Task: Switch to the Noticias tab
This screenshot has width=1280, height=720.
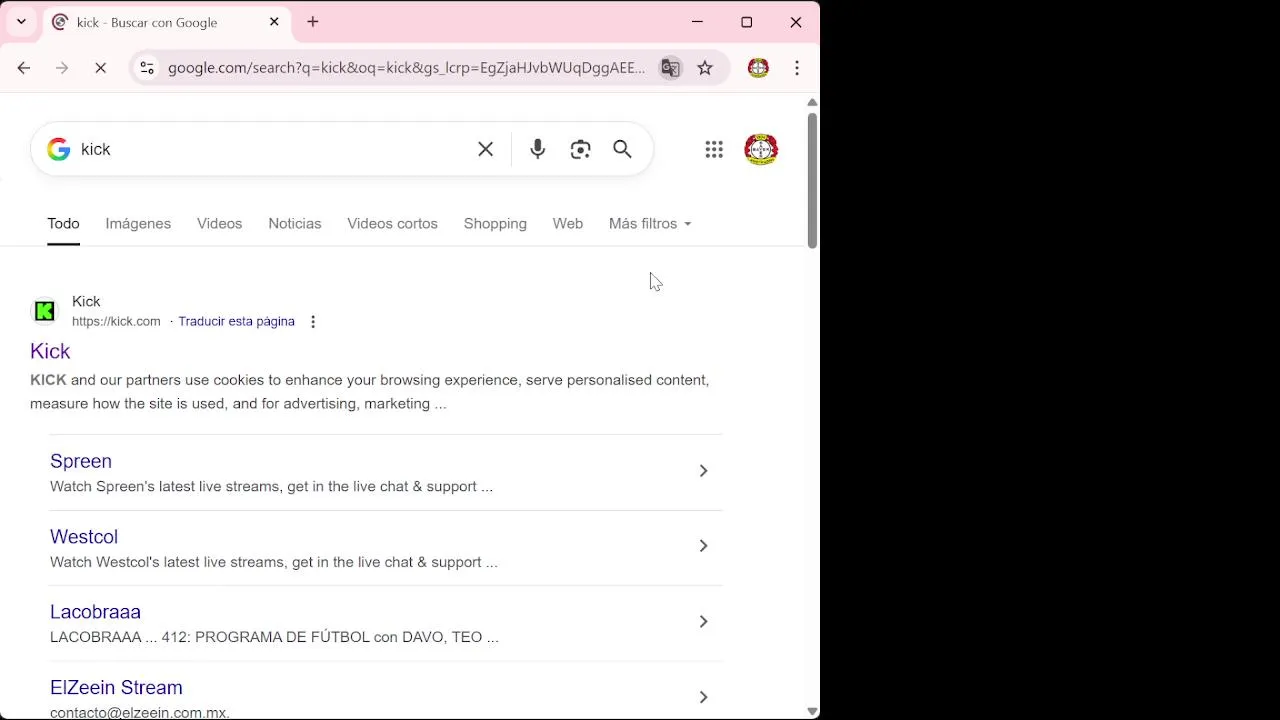Action: click(295, 224)
